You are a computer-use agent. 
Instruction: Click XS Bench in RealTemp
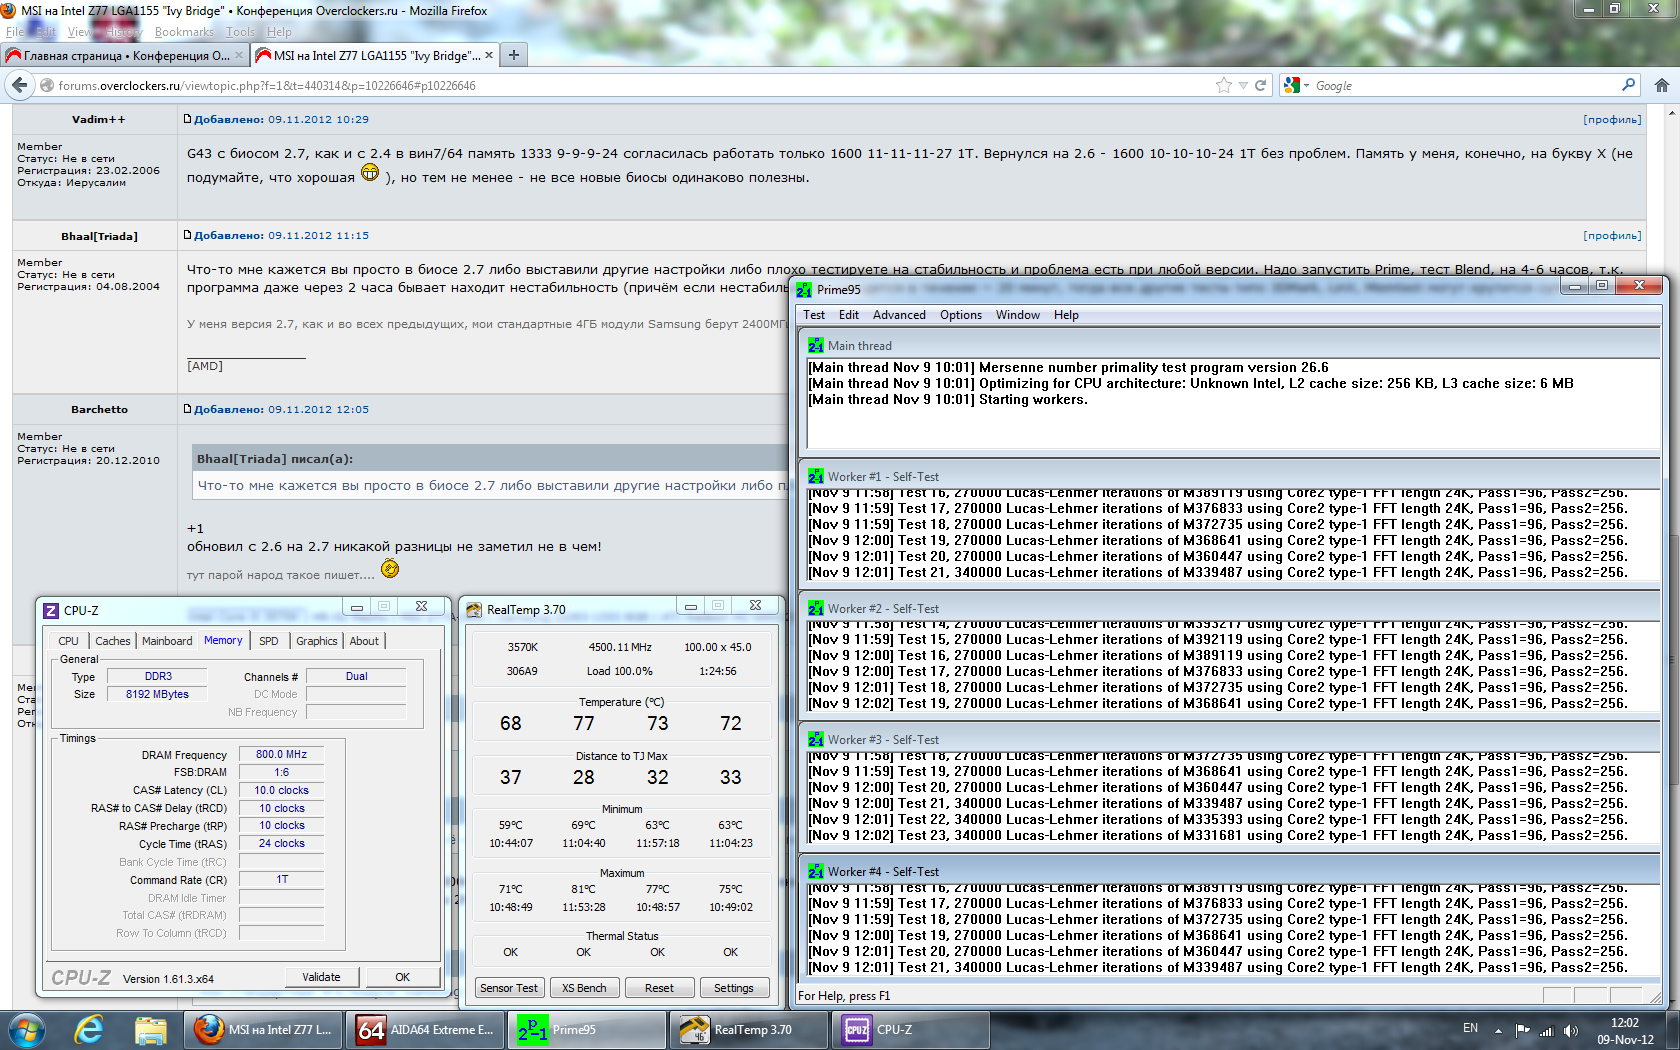(x=584, y=988)
